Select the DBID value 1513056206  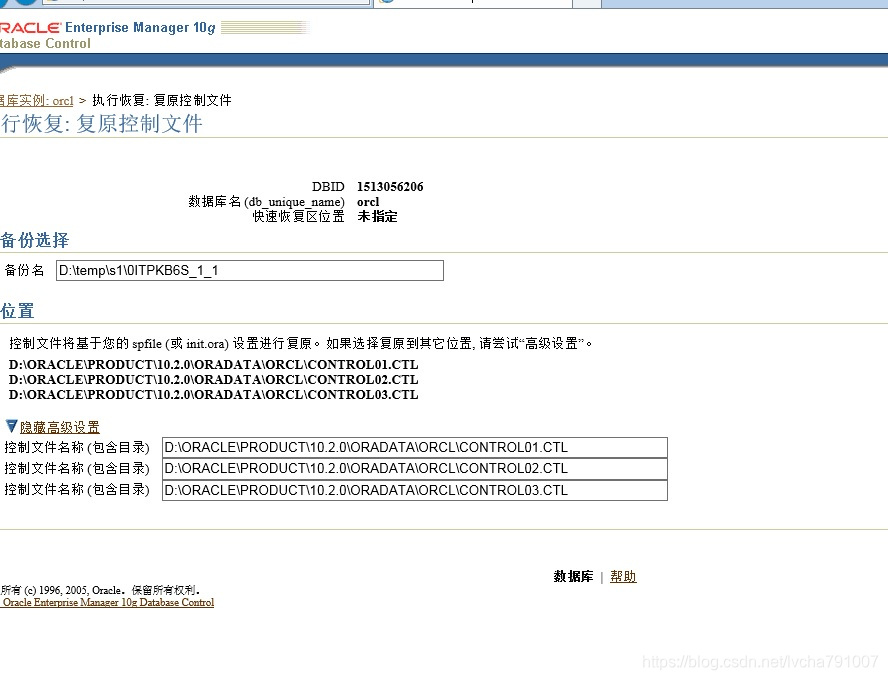tap(390, 187)
